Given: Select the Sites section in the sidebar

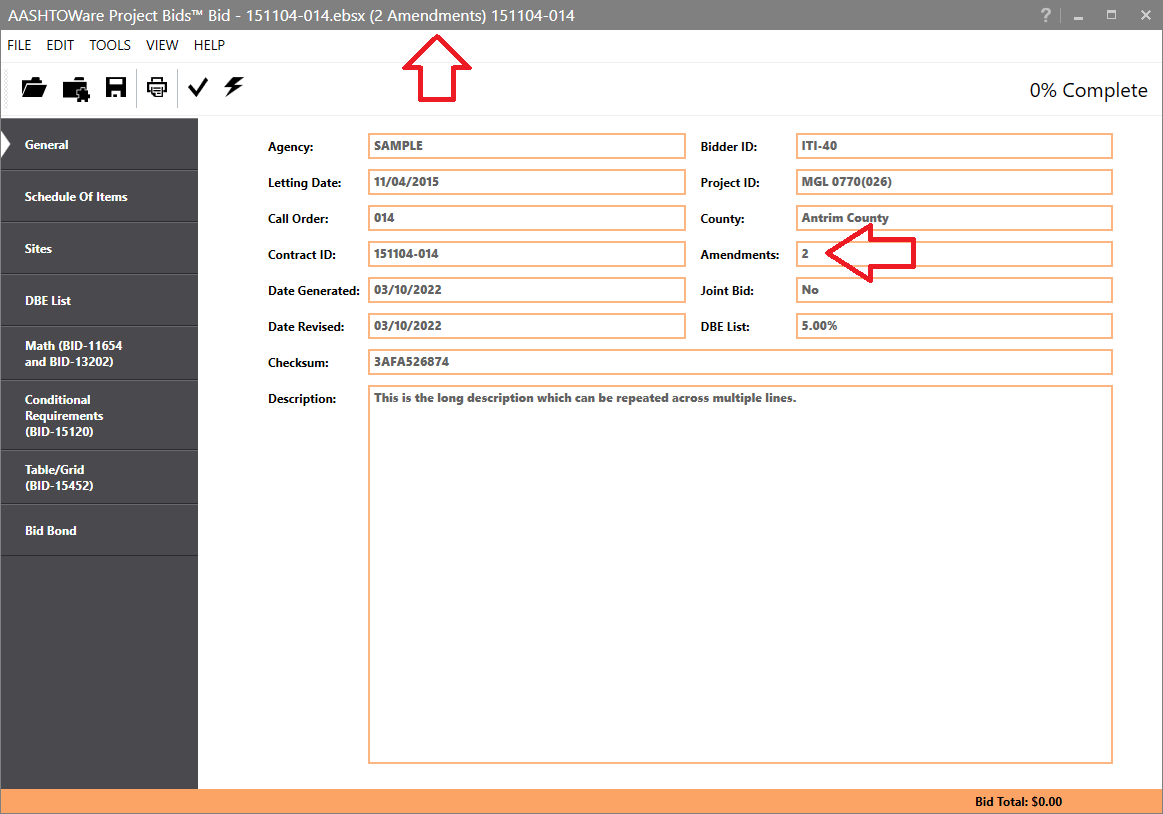Looking at the screenshot, I should coord(40,248).
